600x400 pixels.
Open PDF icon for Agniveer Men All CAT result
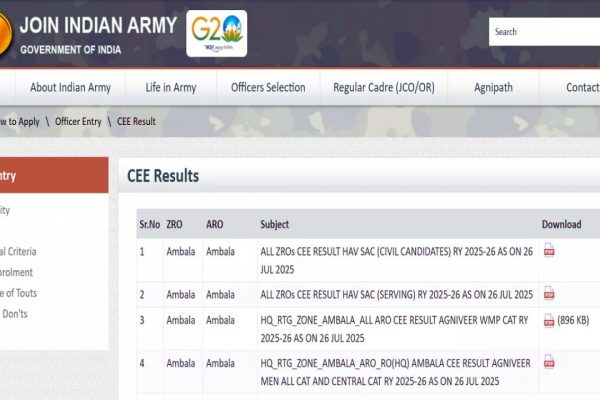point(549,361)
